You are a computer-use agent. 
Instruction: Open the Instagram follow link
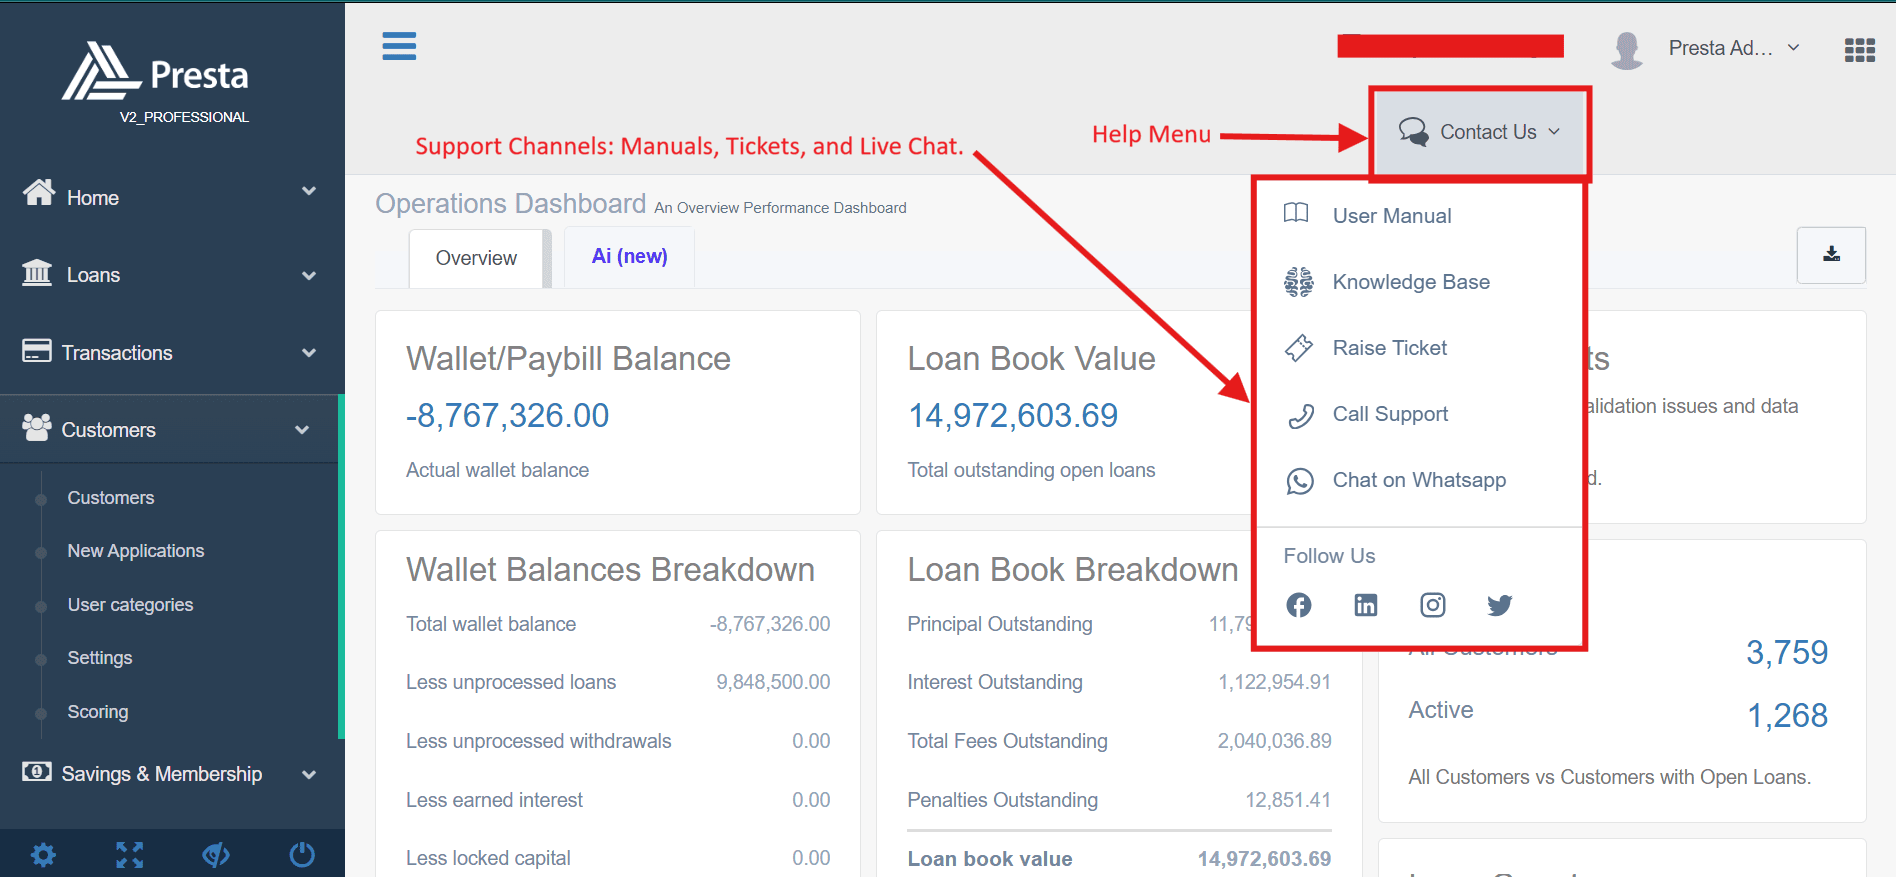1433,605
